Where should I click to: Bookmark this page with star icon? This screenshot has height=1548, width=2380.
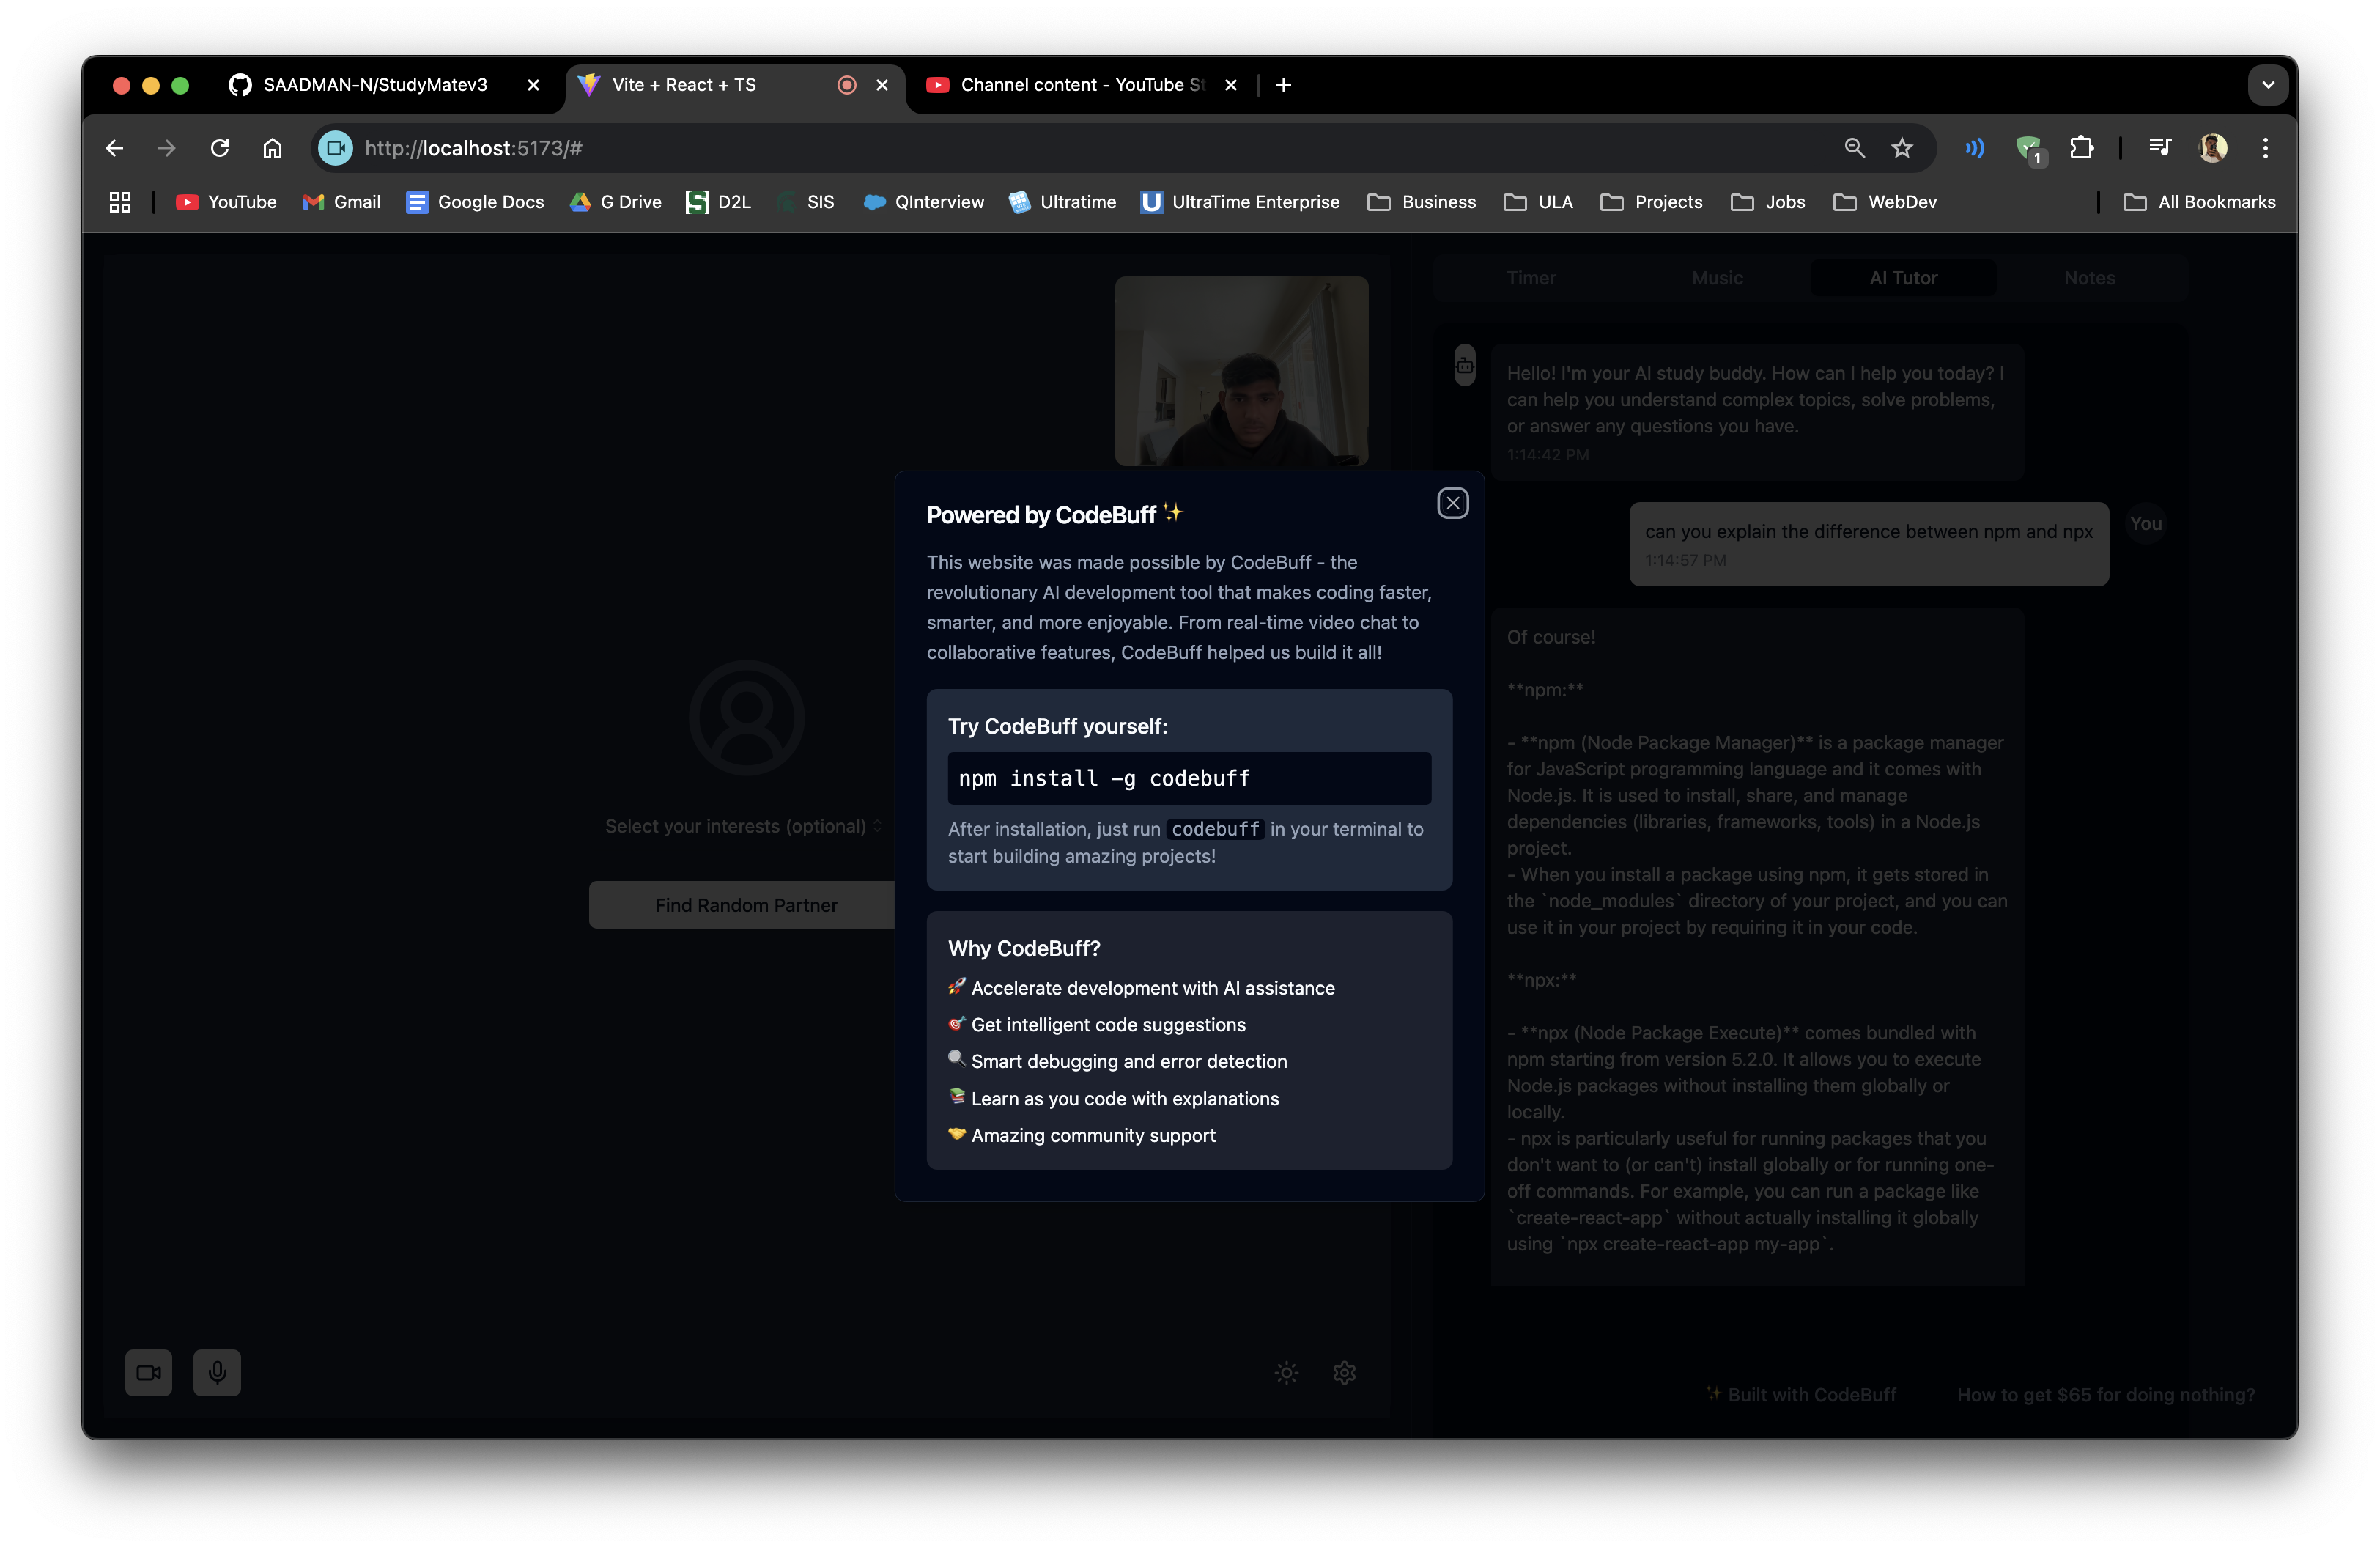[x=1901, y=148]
